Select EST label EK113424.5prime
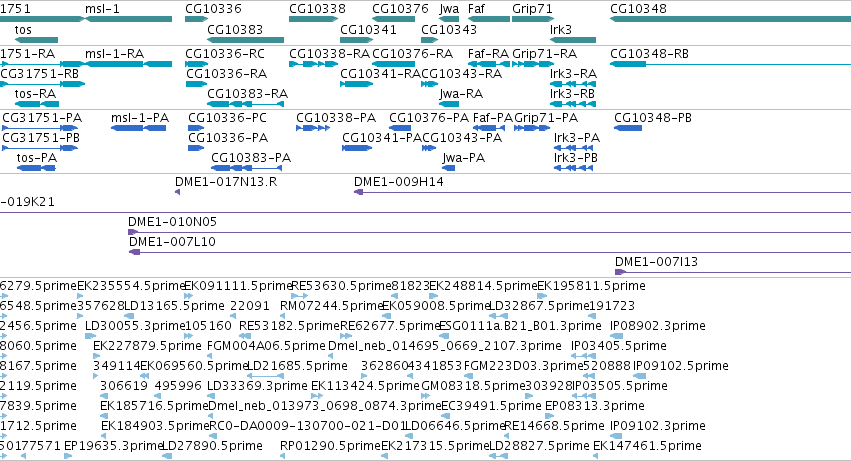The width and height of the screenshot is (851, 461). [365, 386]
